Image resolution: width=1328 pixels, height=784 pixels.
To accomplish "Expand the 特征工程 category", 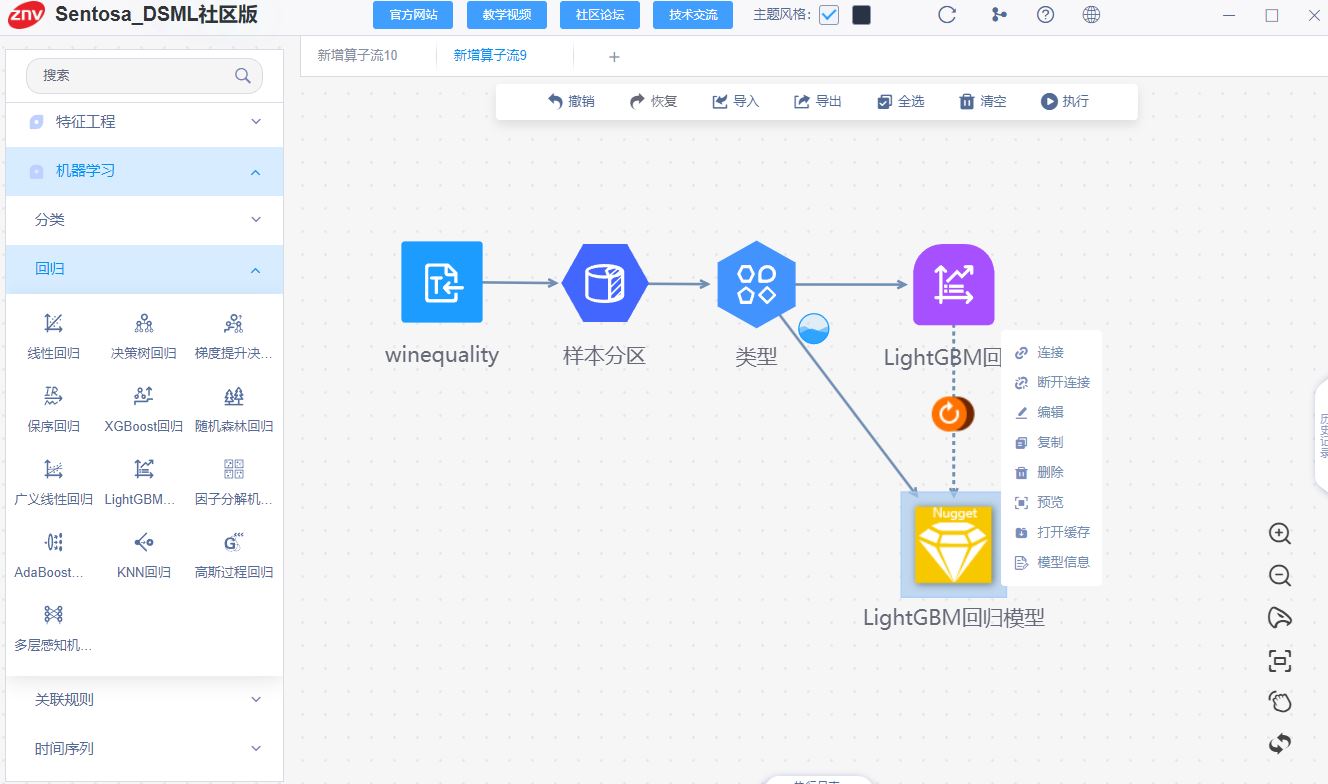I will [x=144, y=121].
